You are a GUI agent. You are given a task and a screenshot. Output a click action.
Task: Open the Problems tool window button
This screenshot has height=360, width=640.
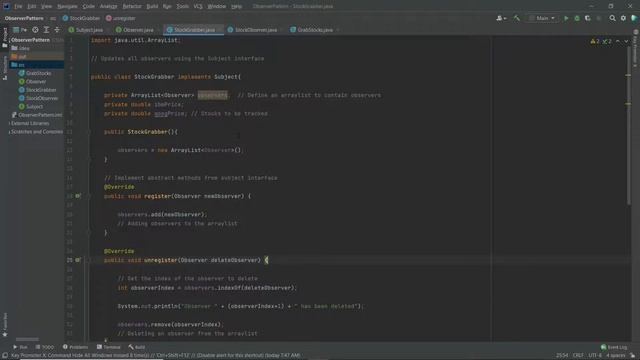pos(75,347)
